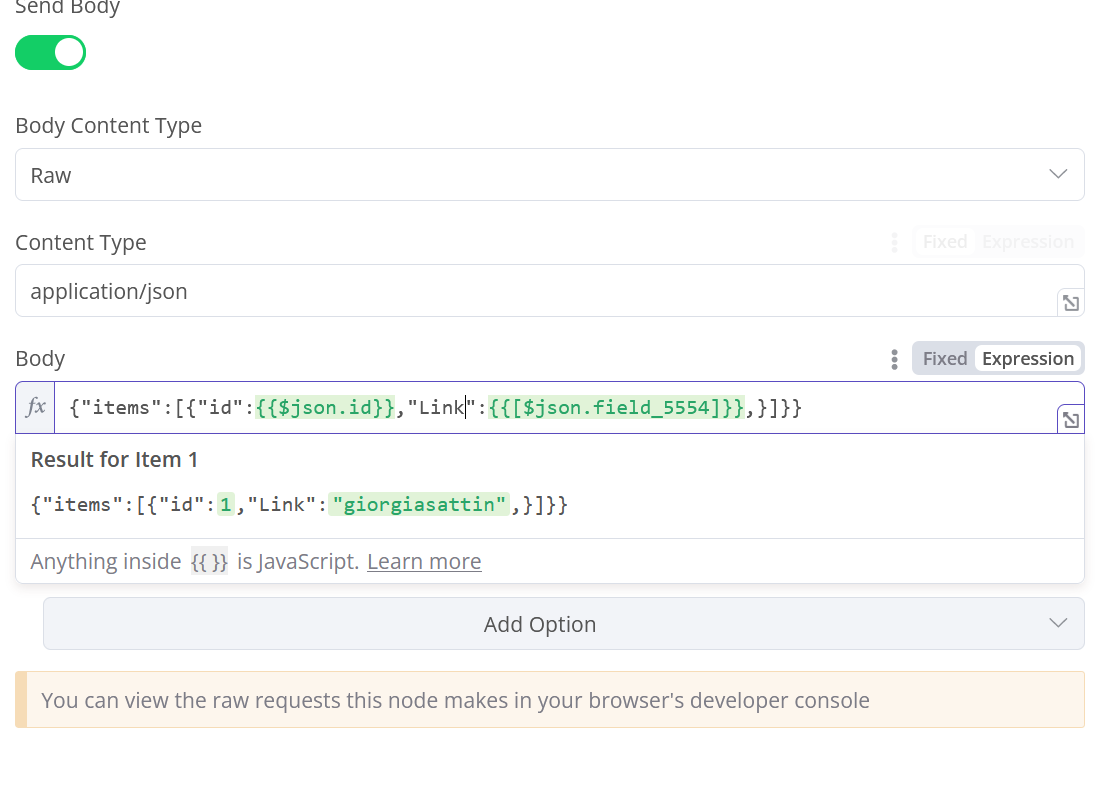The height and width of the screenshot is (801, 1109).
Task: Select Fixed mode for the Content Type field
Action: tap(944, 242)
